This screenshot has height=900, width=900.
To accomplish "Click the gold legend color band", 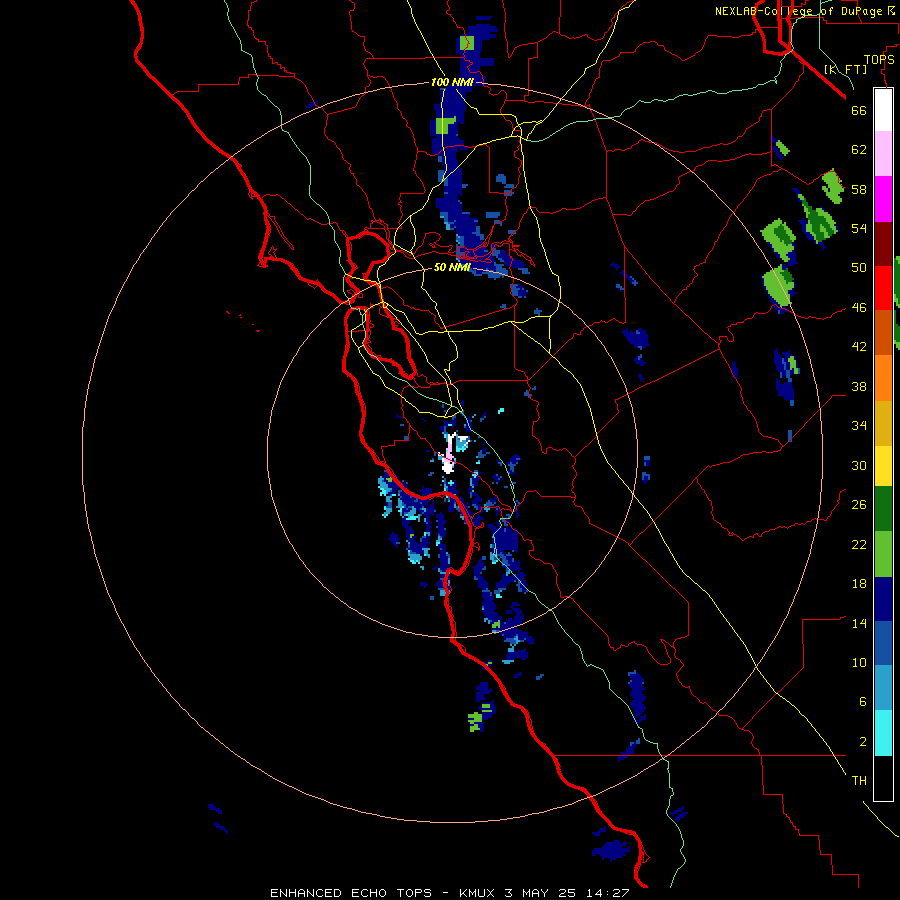I will pyautogui.click(x=883, y=423).
